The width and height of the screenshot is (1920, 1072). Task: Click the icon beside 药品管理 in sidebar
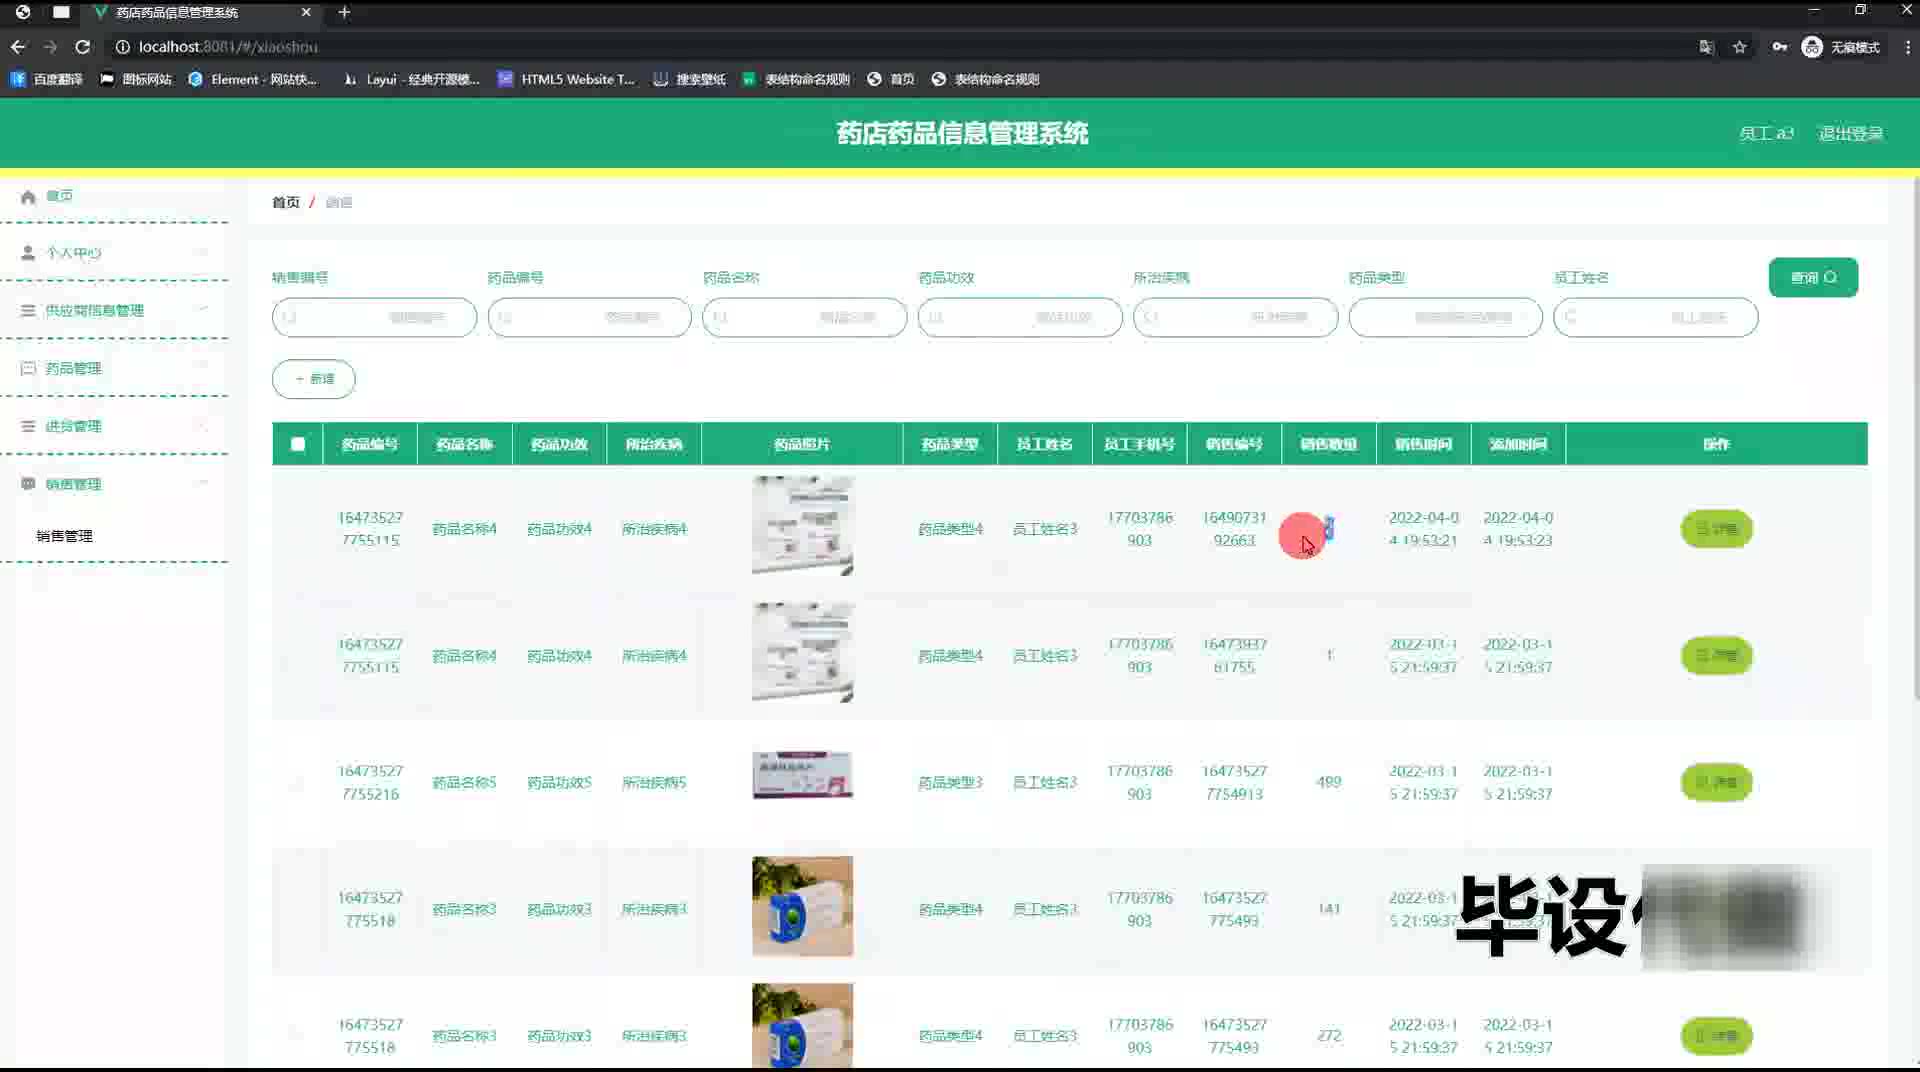click(28, 368)
